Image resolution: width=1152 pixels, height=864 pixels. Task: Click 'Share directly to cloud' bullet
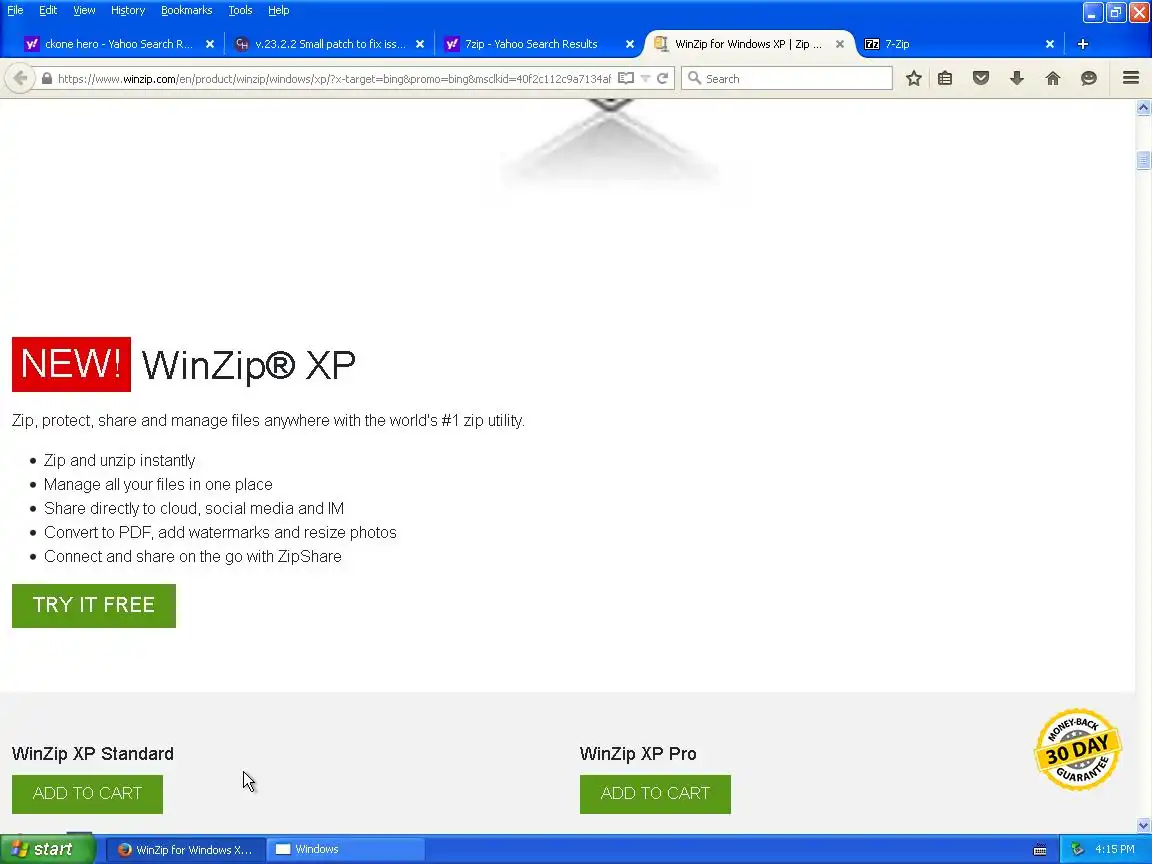pyautogui.click(x=194, y=508)
